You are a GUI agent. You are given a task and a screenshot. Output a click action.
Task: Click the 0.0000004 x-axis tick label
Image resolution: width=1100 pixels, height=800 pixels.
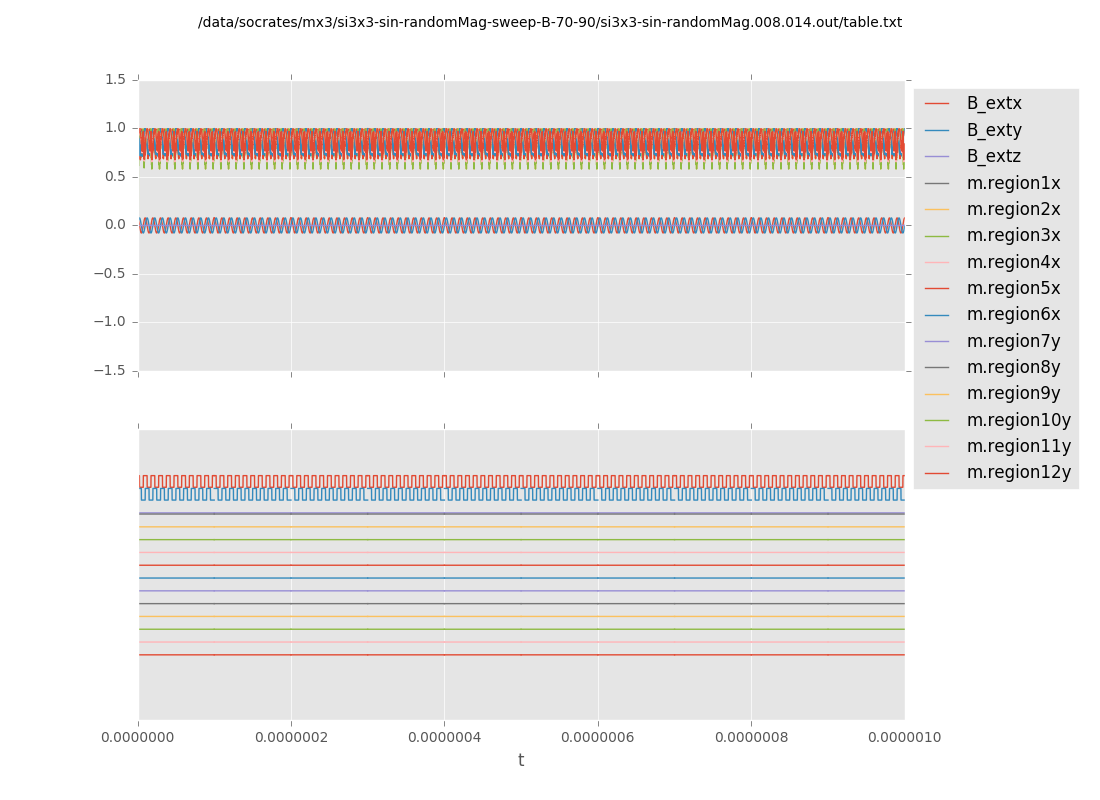point(444,738)
